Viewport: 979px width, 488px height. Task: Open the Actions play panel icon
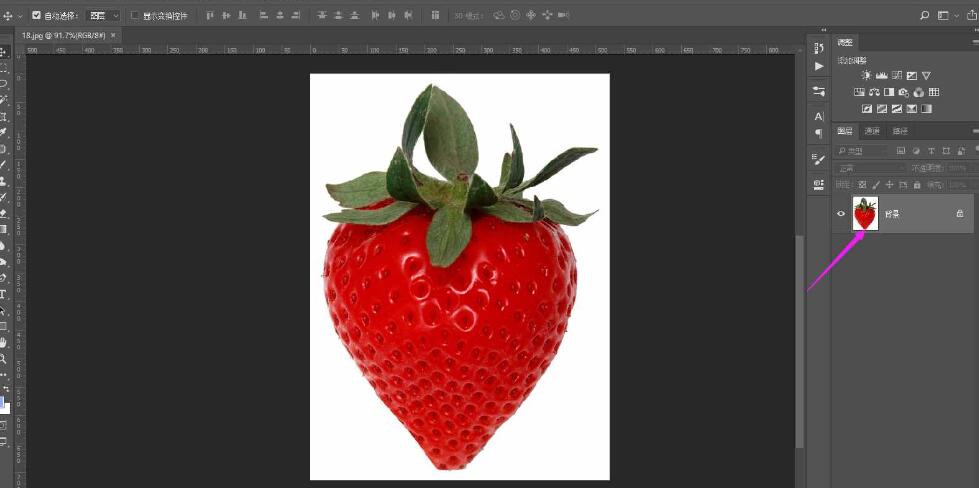819,66
